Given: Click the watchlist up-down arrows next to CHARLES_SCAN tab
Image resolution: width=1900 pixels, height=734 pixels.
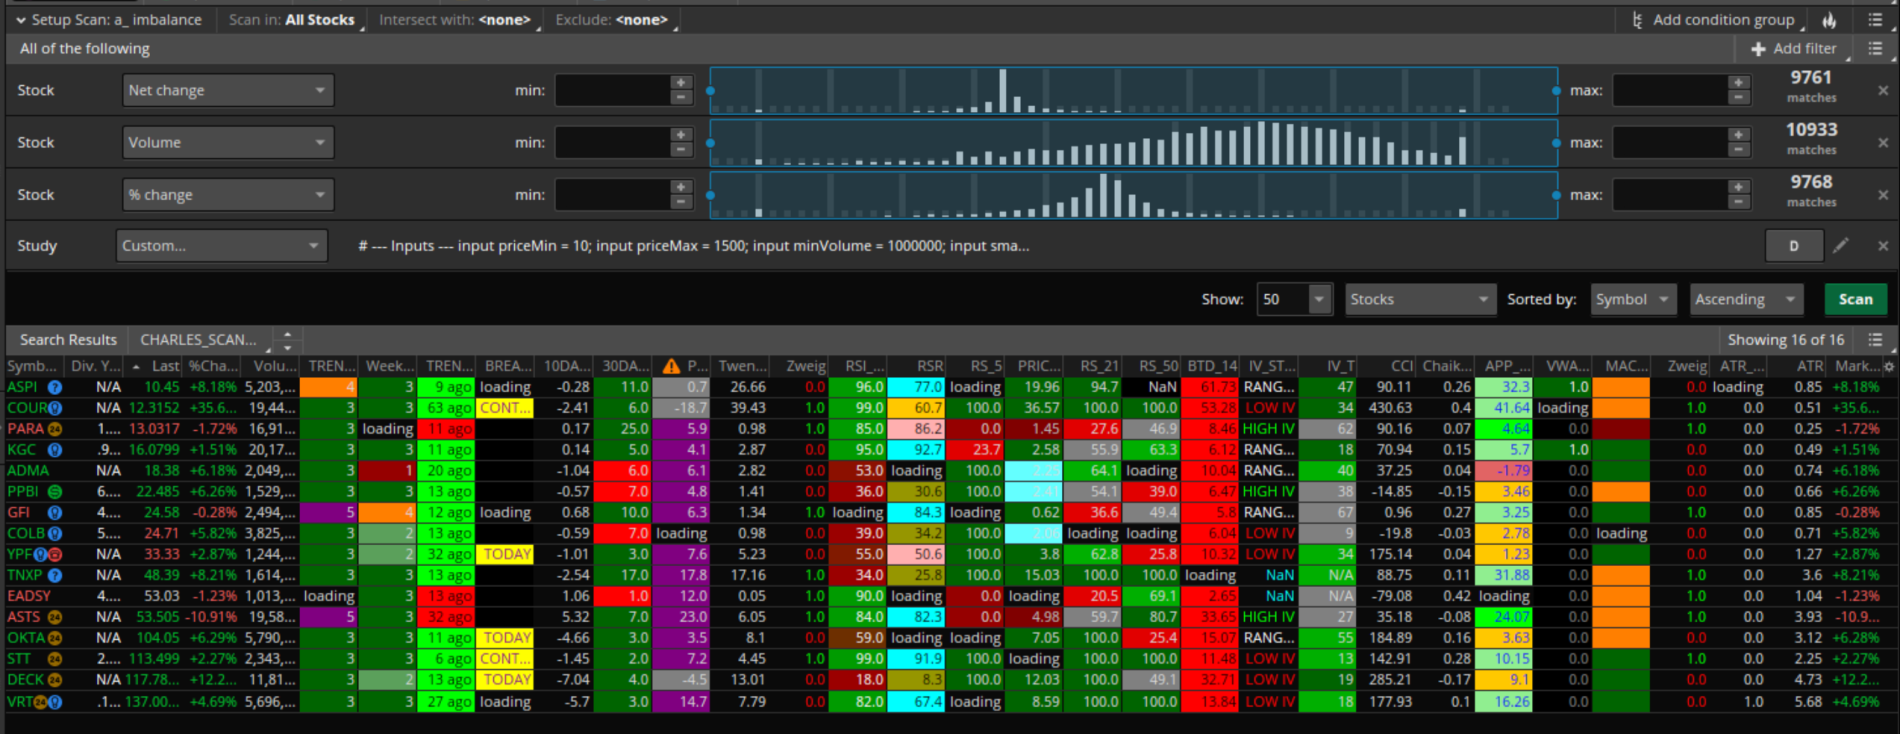Looking at the screenshot, I should (x=287, y=340).
